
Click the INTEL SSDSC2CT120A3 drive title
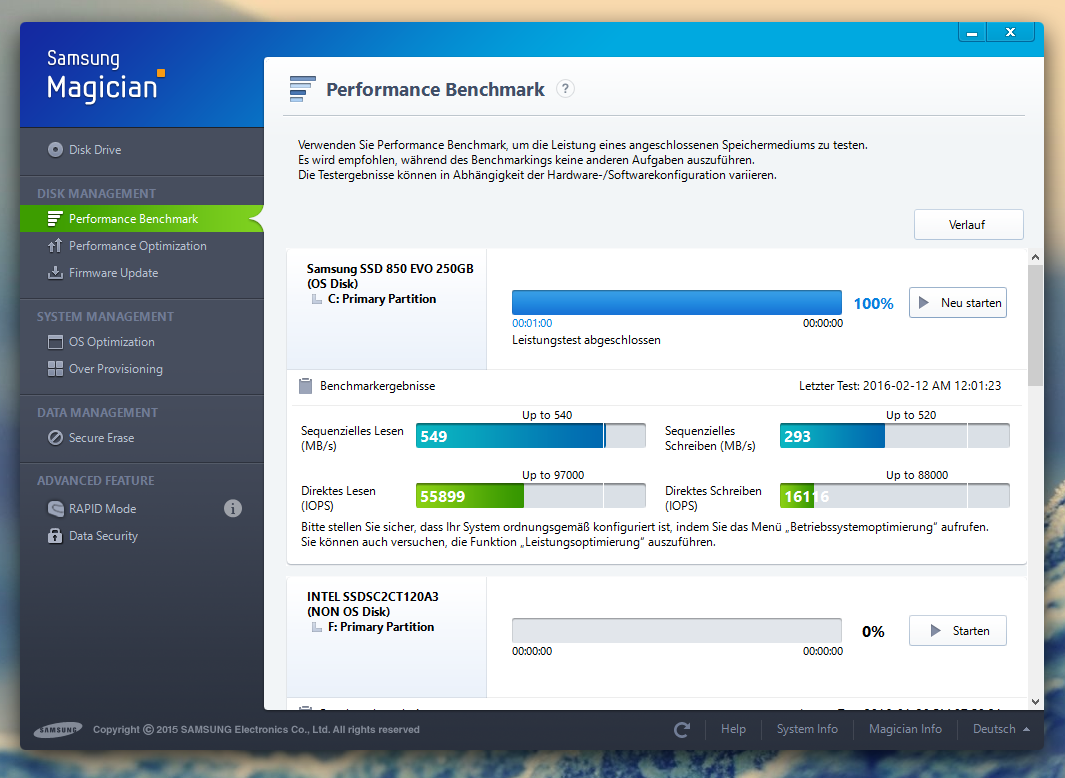[372, 597]
